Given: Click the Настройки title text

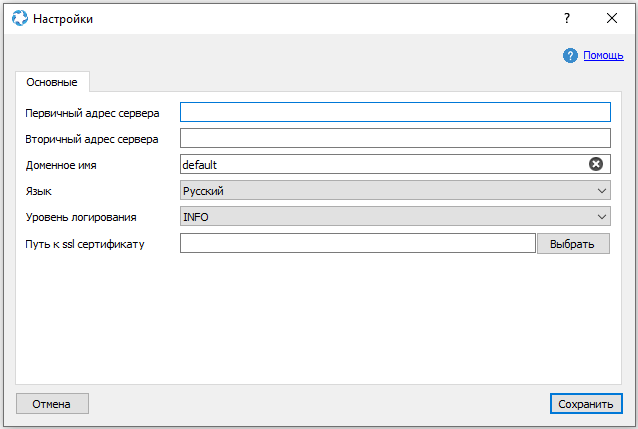Looking at the screenshot, I should 63,18.
